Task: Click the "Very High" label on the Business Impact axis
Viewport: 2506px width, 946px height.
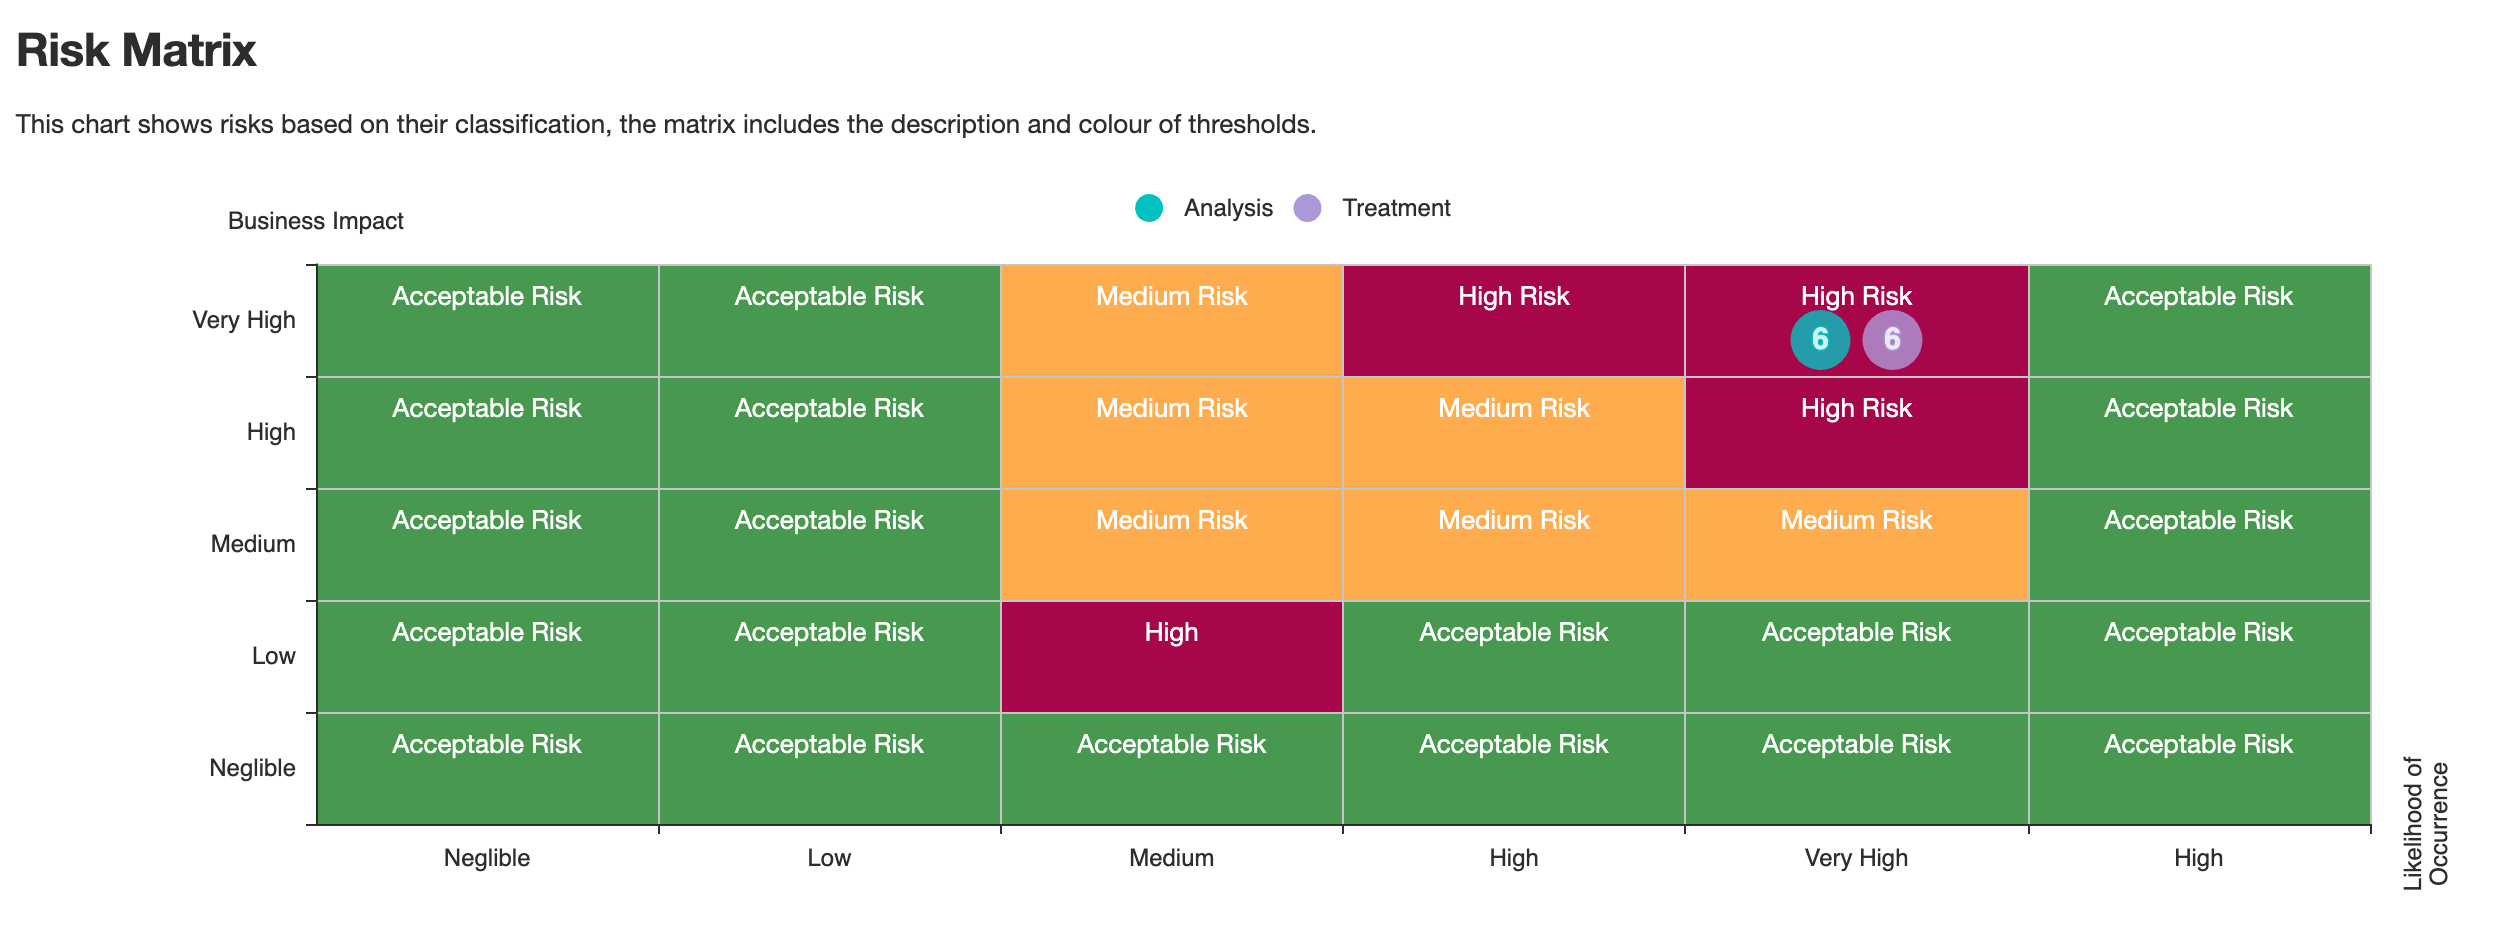Action: [244, 320]
